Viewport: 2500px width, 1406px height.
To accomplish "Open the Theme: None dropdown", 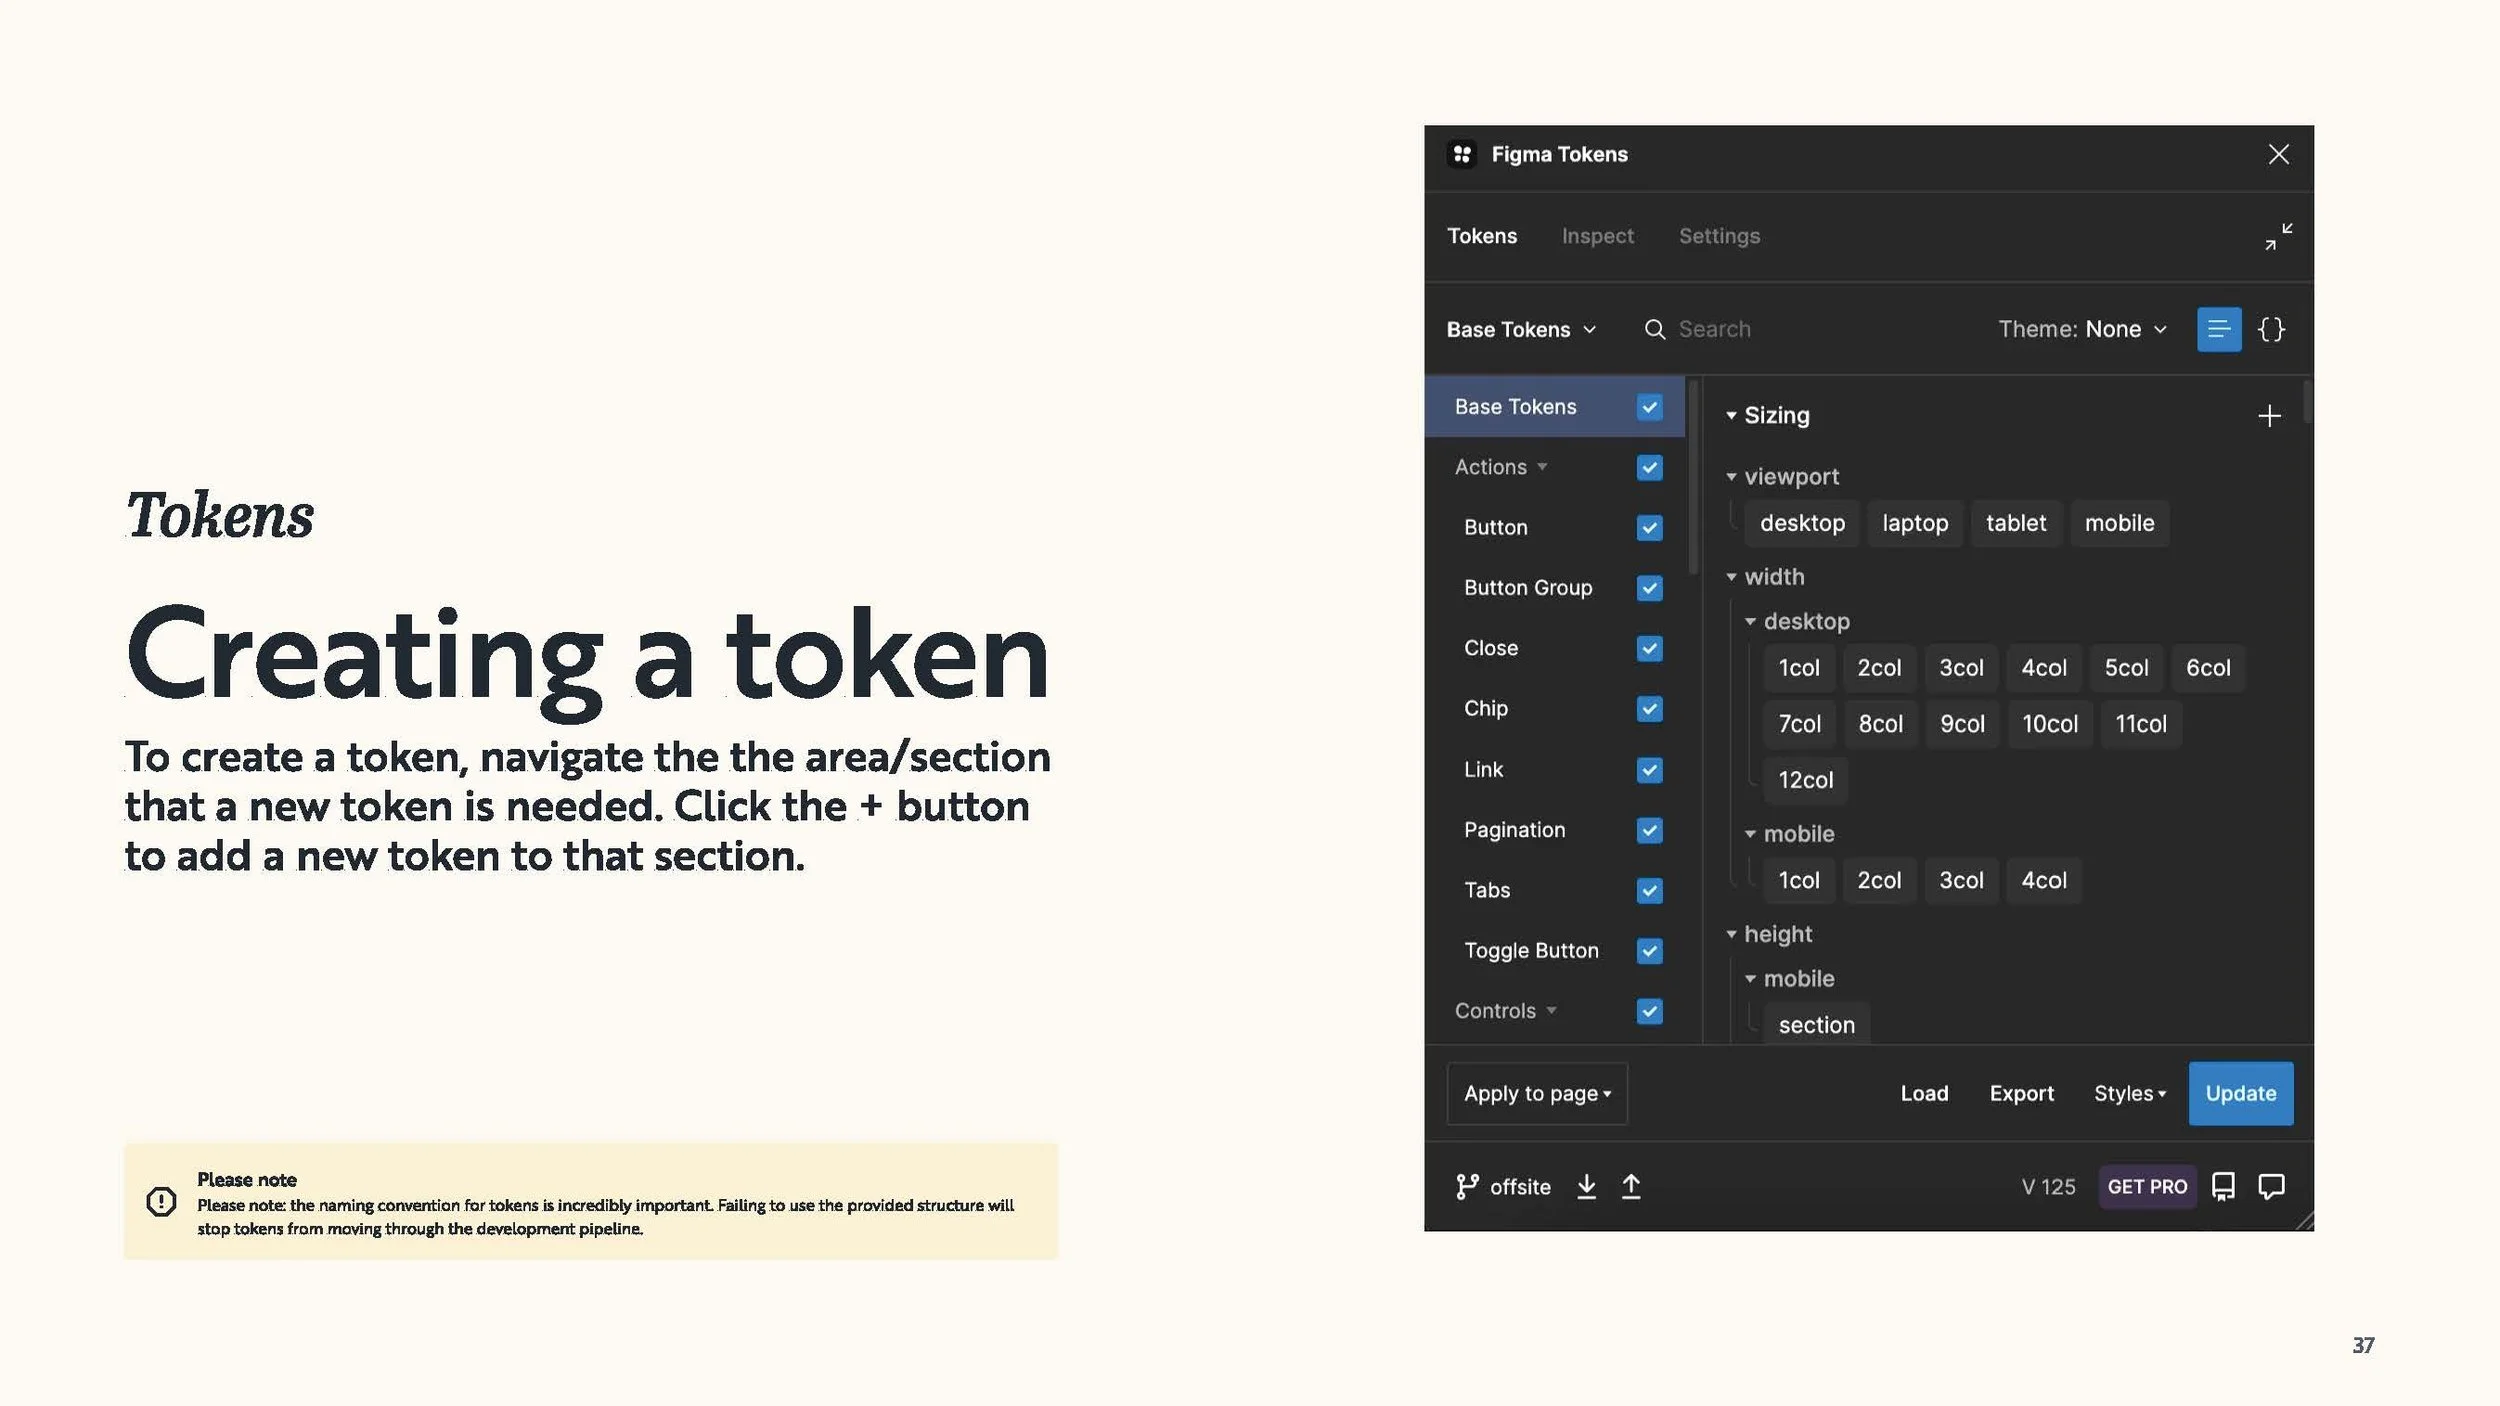I will point(2082,329).
